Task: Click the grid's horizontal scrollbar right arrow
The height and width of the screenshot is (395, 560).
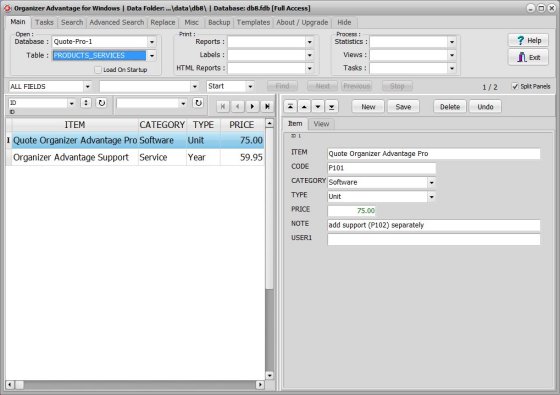Action: pyautogui.click(x=260, y=385)
